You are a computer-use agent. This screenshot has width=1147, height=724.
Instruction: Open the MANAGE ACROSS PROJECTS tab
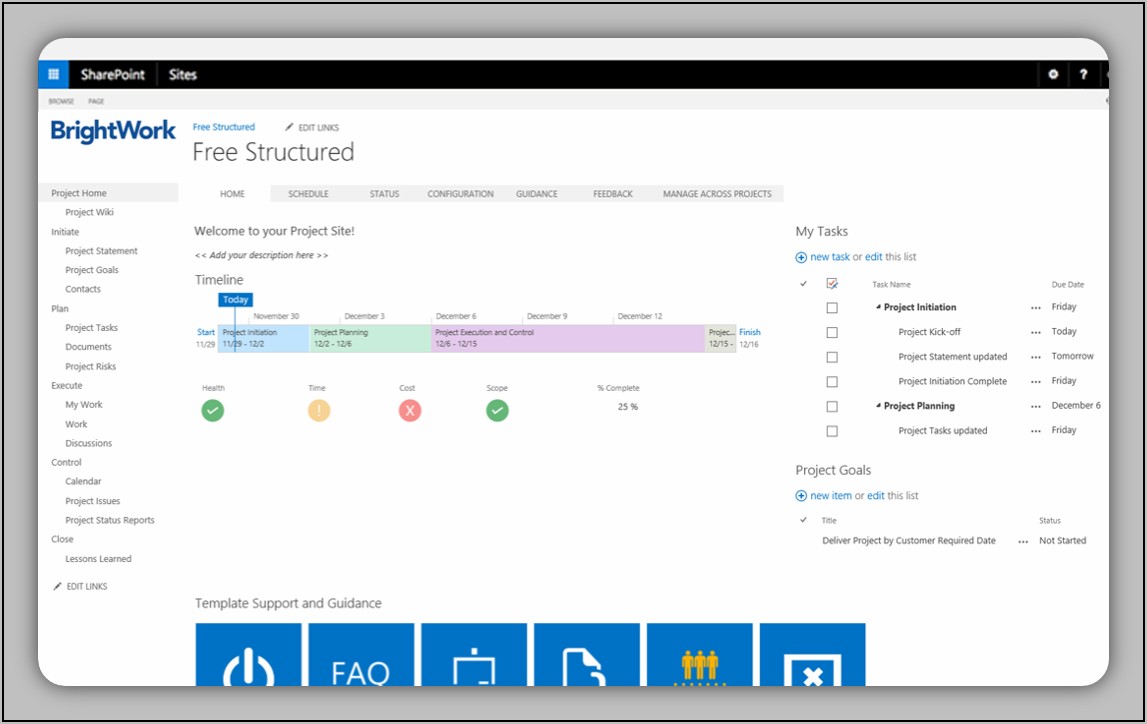[x=717, y=194]
